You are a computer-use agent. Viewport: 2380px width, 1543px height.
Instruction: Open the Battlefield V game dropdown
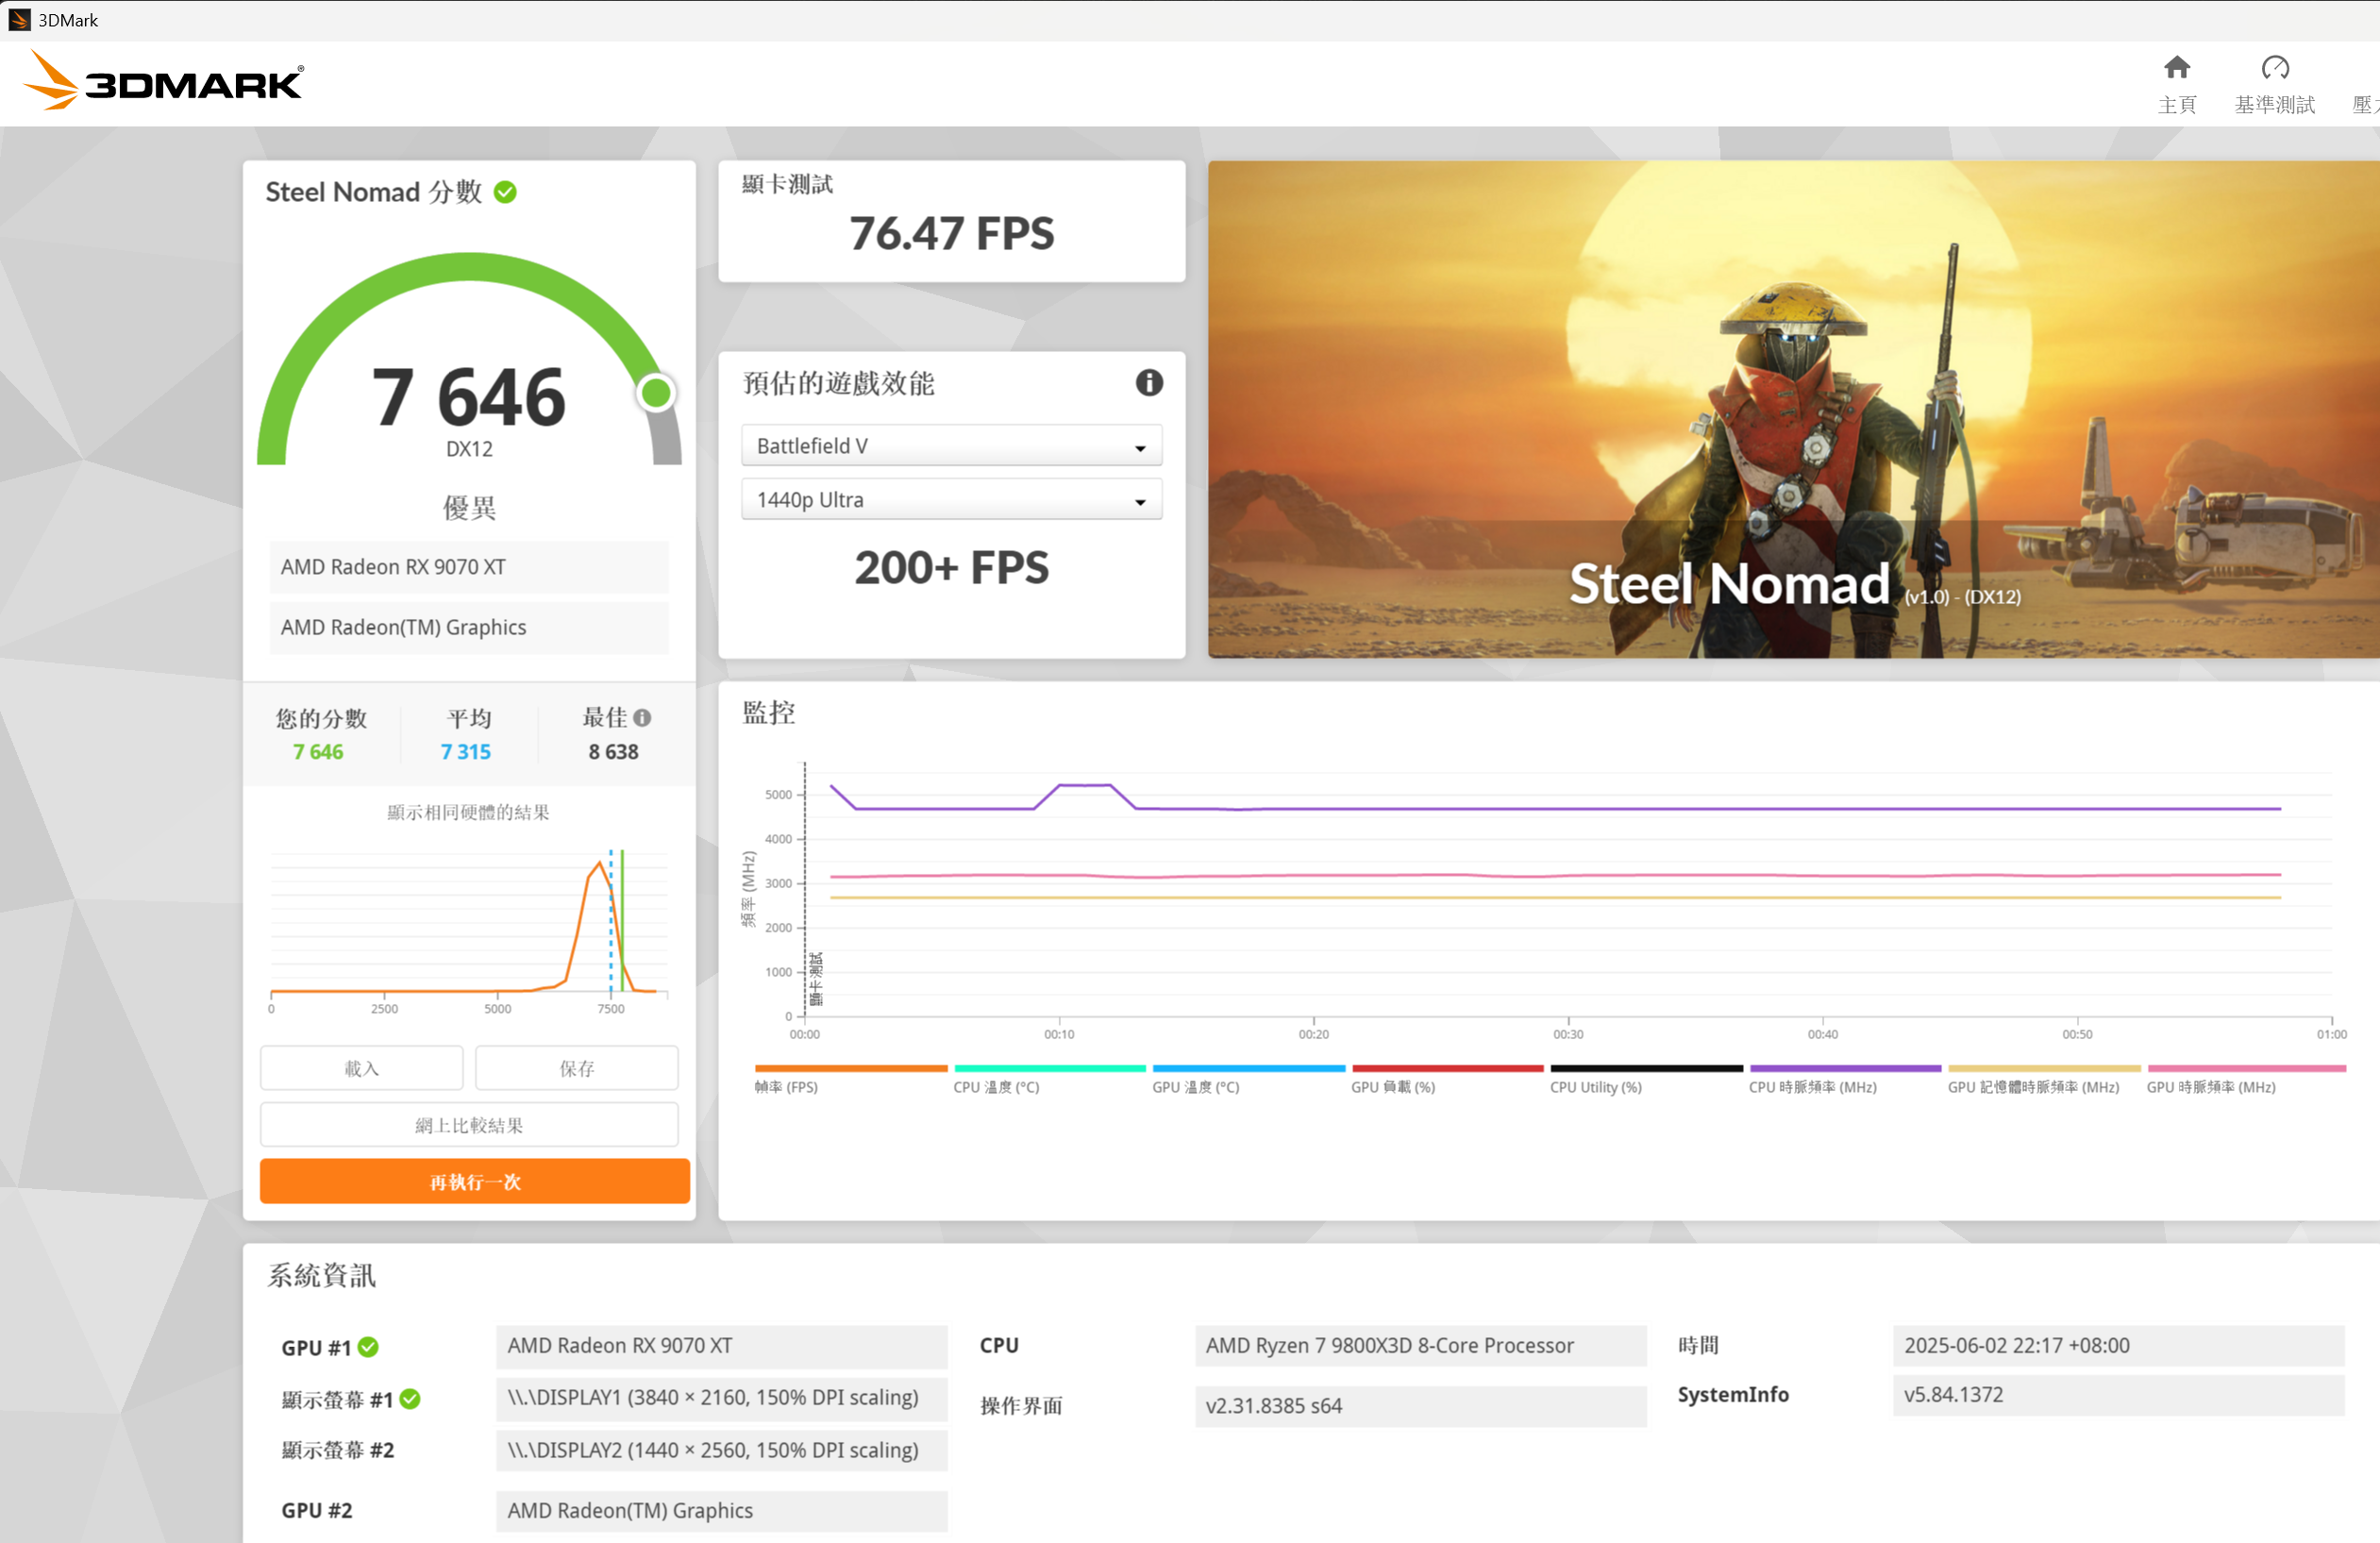pyautogui.click(x=951, y=446)
